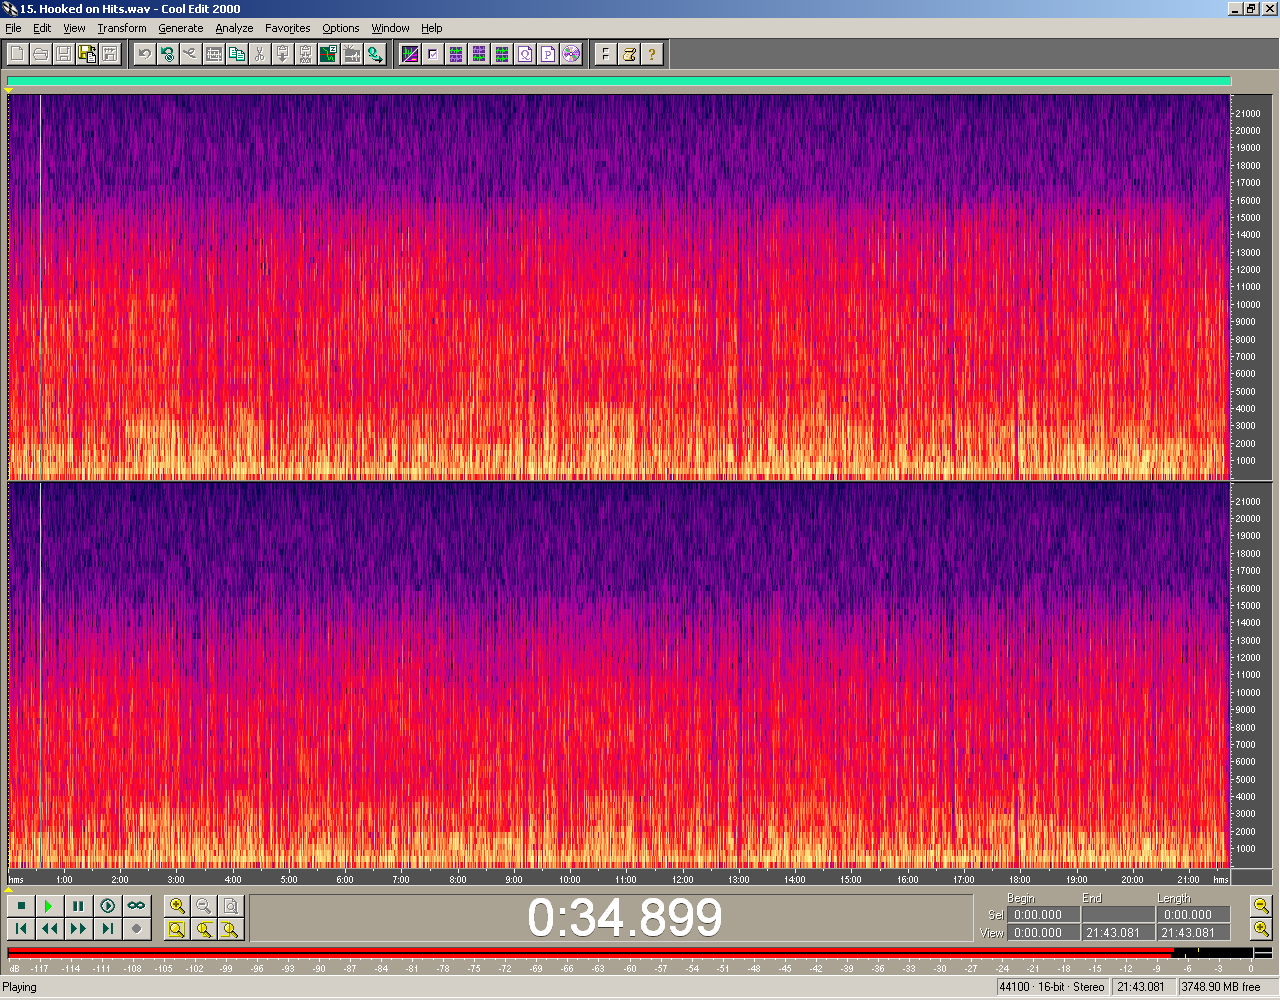The height and width of the screenshot is (1000, 1280).
Task: Open the Transform menu
Action: coord(121,28)
